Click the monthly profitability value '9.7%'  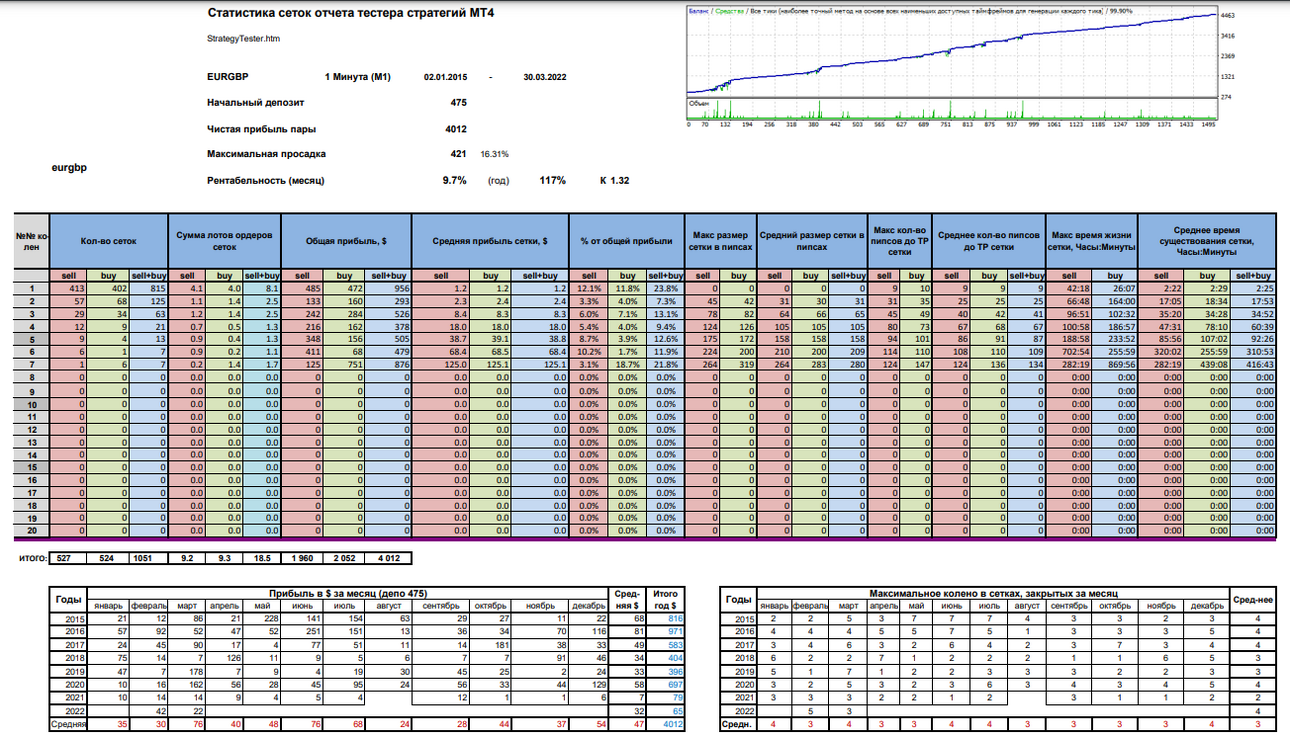click(x=455, y=181)
